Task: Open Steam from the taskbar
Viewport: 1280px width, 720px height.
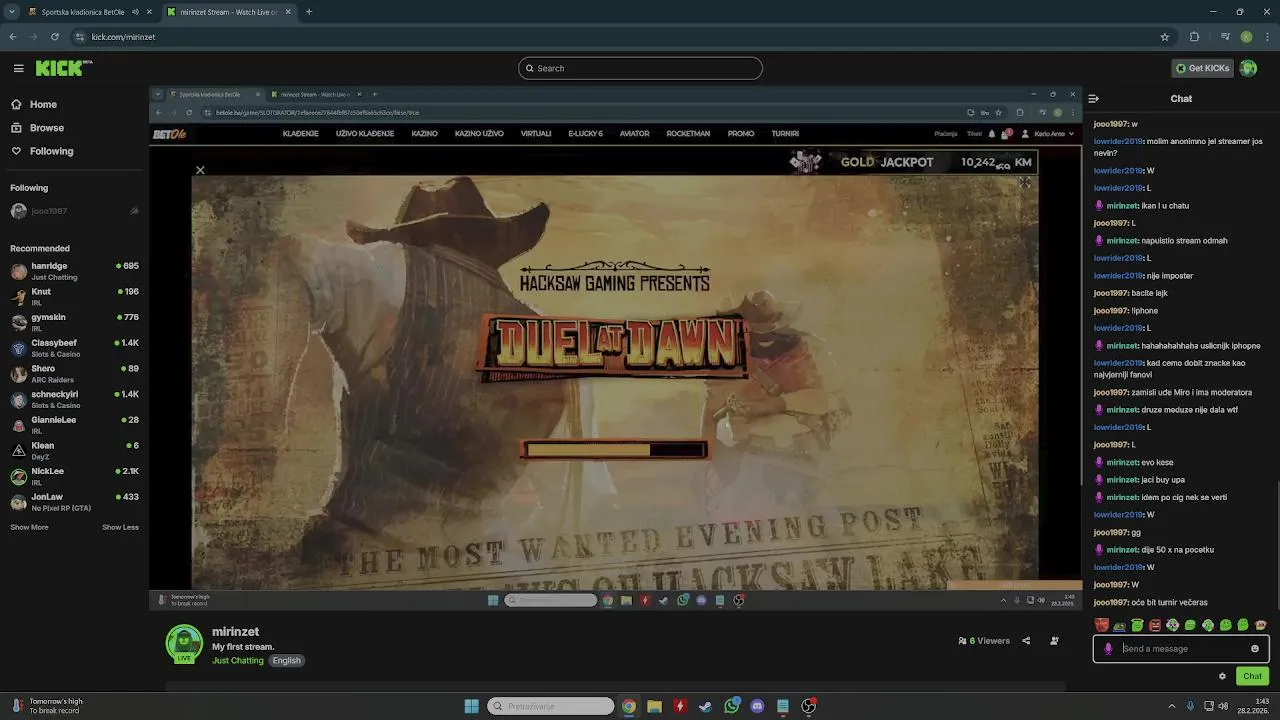Action: point(705,706)
